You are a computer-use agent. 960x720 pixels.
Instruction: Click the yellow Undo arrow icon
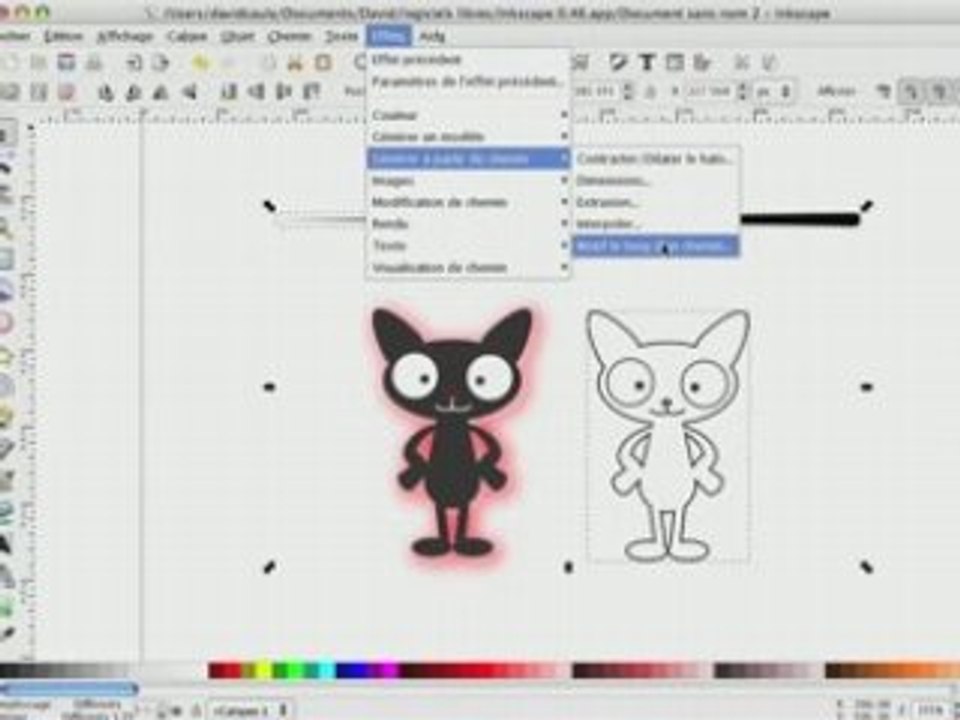pos(200,62)
